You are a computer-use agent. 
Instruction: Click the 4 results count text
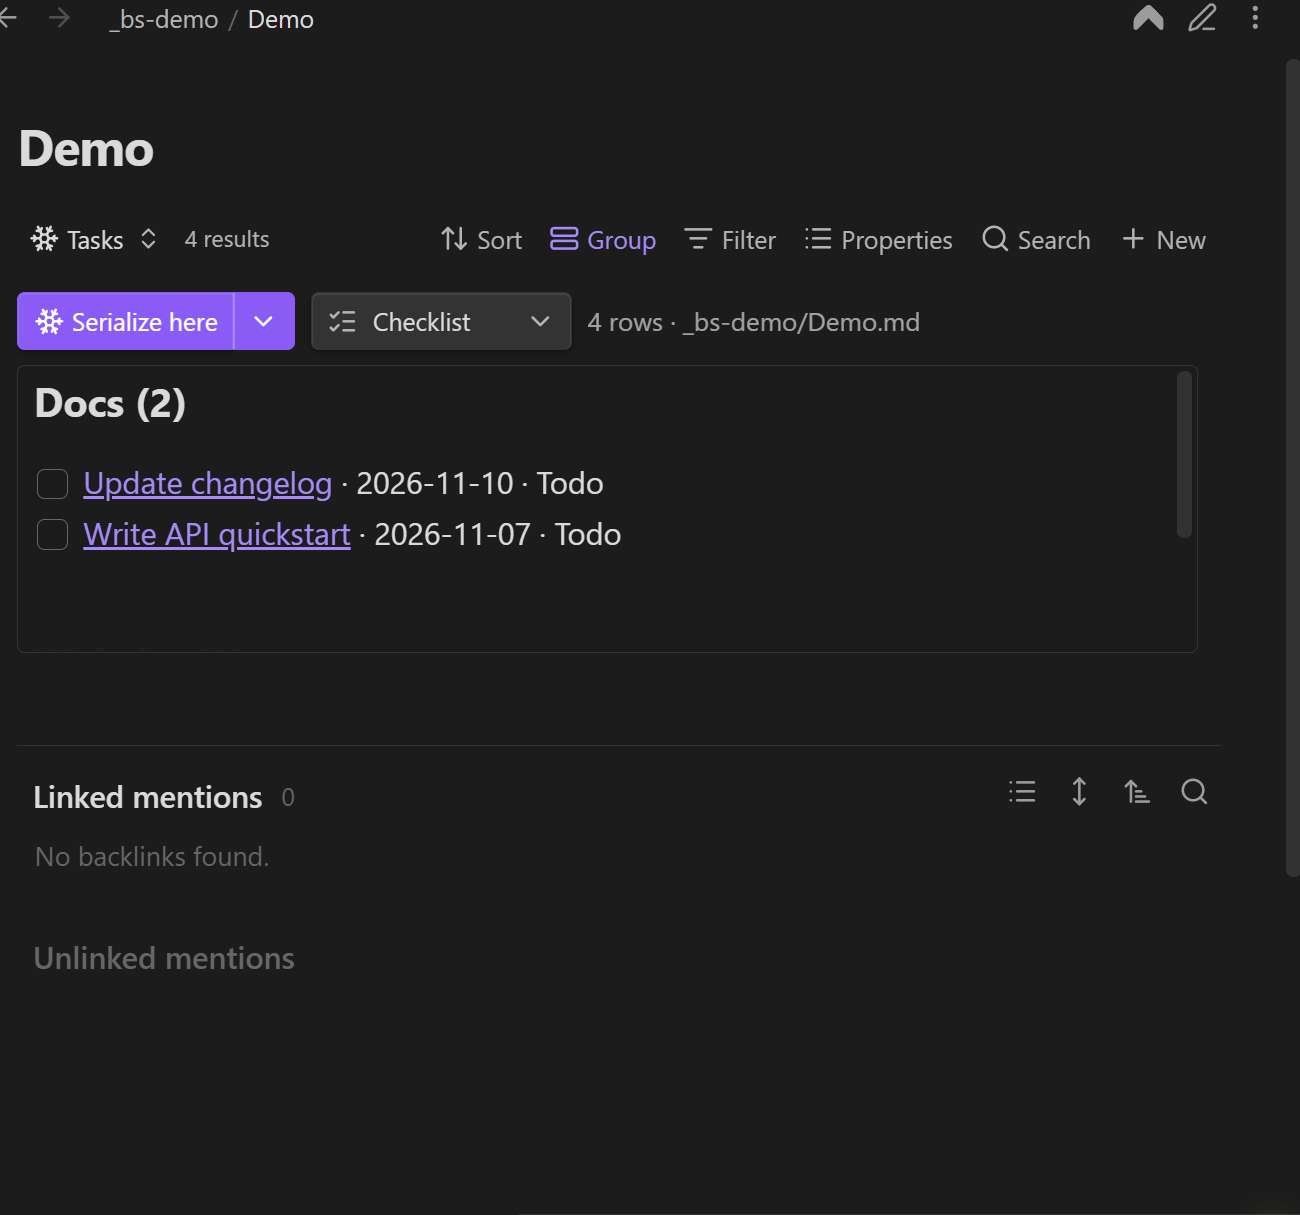(227, 240)
